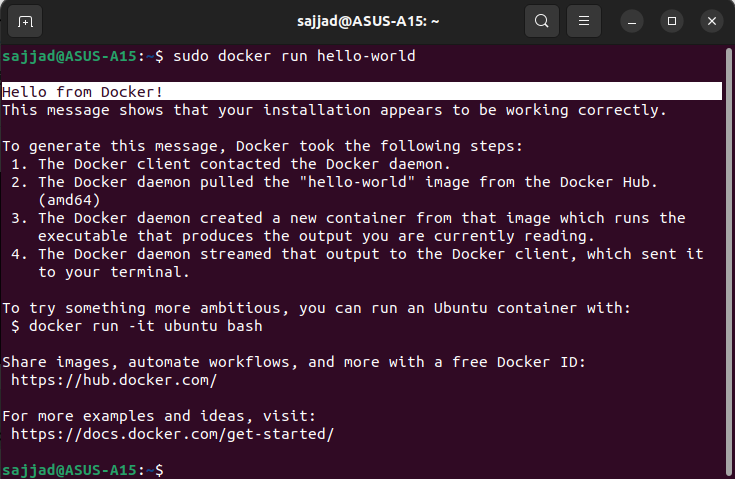
Task: Open the terminal search tool
Action: coord(541,21)
